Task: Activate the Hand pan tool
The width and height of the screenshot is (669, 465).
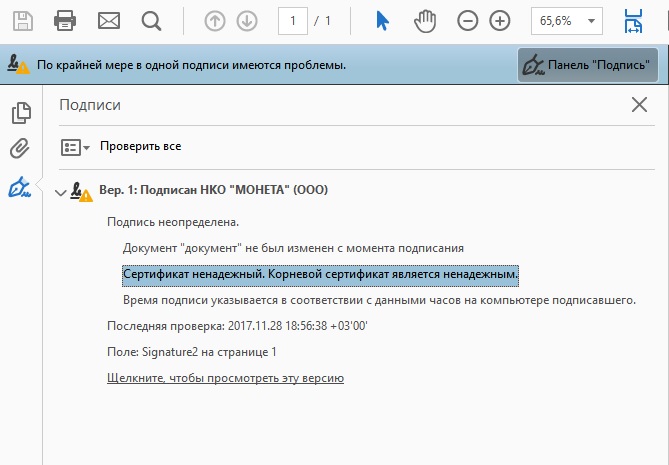Action: click(426, 20)
